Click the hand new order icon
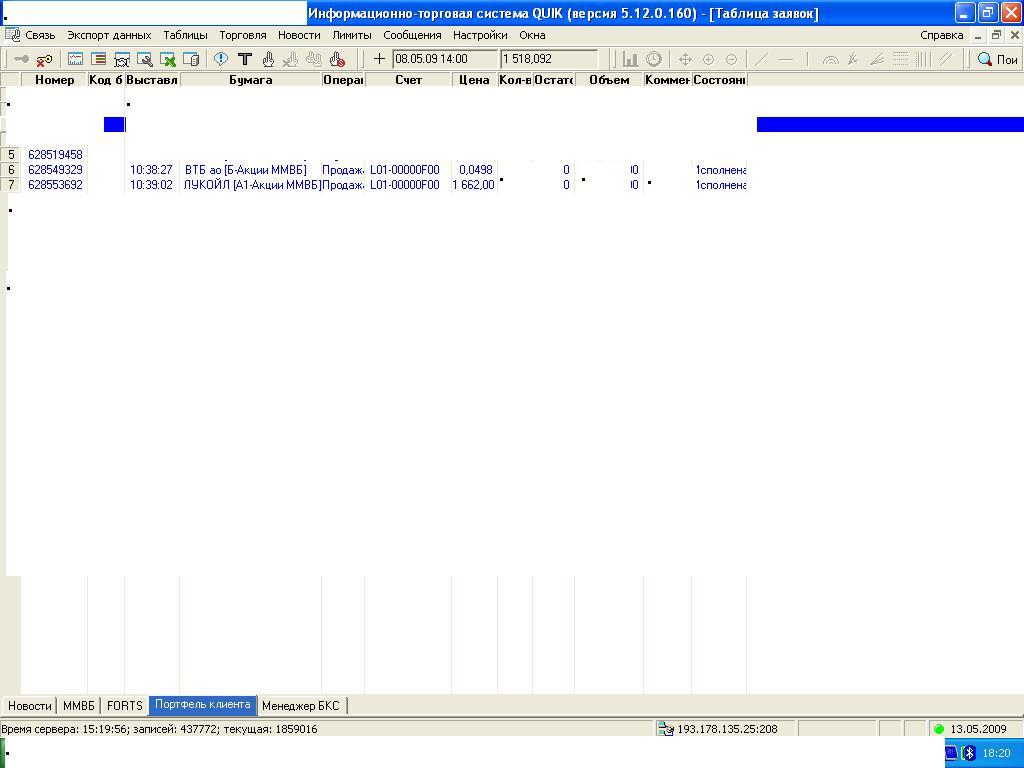Viewport: 1024px width, 768px height. tap(268, 59)
